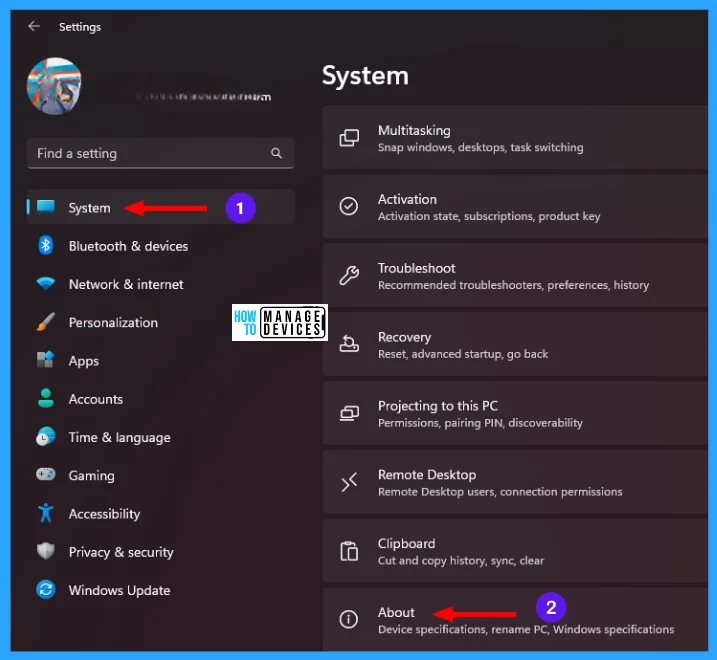Open the user profile picture
This screenshot has height=660, width=717.
pyautogui.click(x=54, y=86)
